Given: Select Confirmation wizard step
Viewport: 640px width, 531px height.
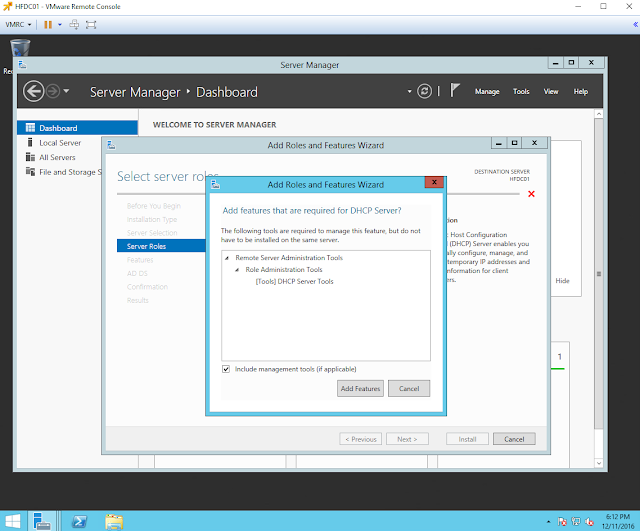Looking at the screenshot, I should click(x=147, y=287).
